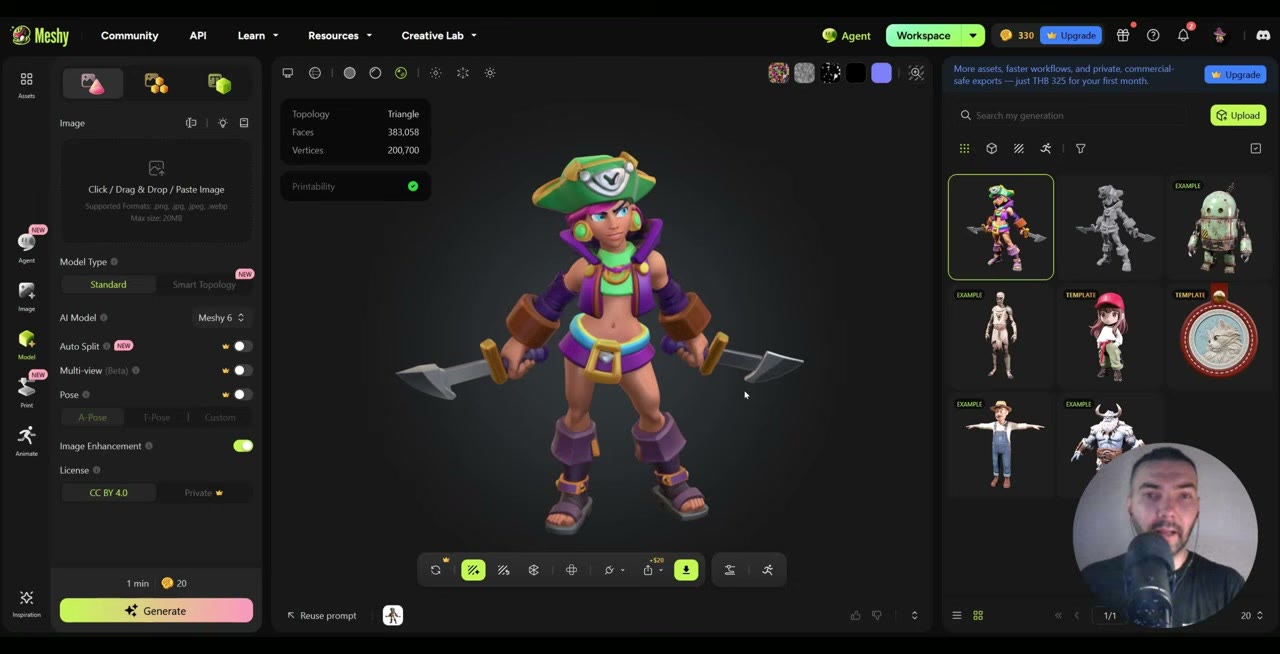Screen dimensions: 1280x654
Task: Click the green download button in viewport toolbar
Action: [686, 570]
